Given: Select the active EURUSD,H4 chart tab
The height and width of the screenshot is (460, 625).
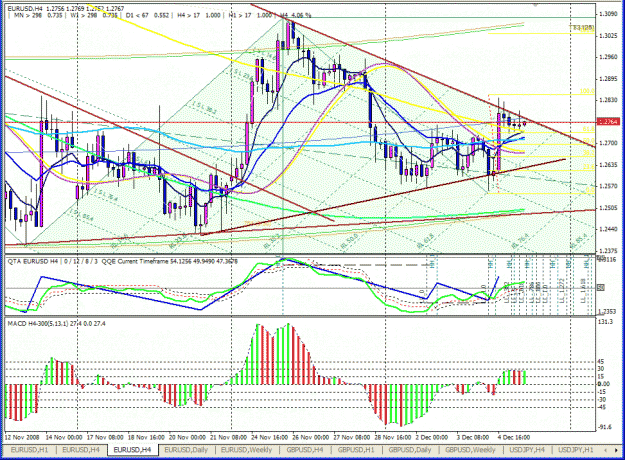Looking at the screenshot, I should click(133, 450).
